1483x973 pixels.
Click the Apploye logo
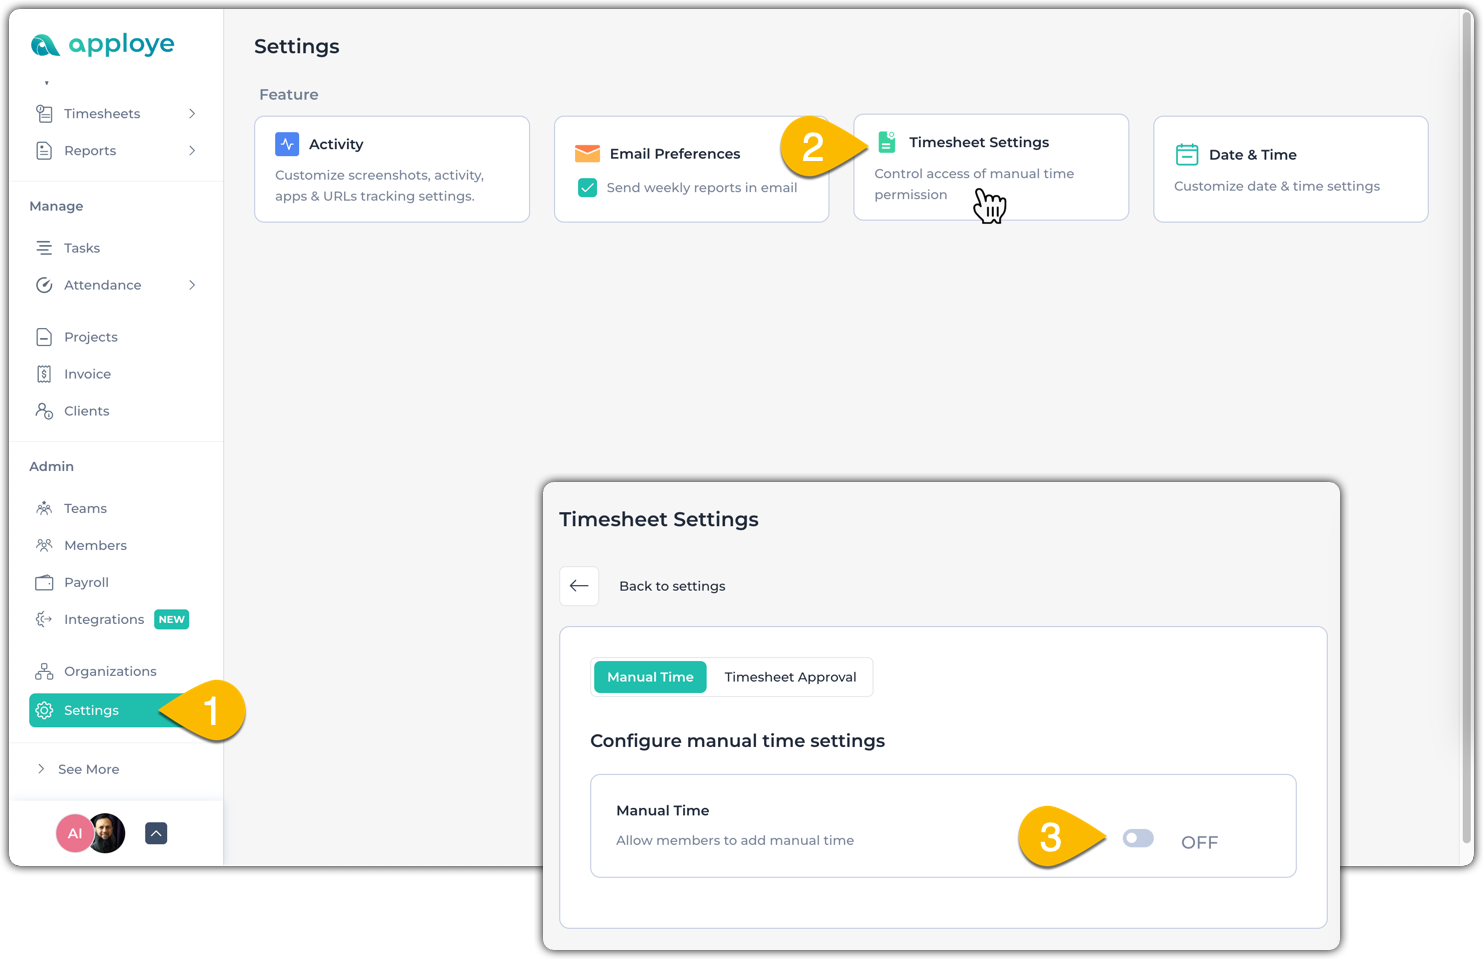102,44
